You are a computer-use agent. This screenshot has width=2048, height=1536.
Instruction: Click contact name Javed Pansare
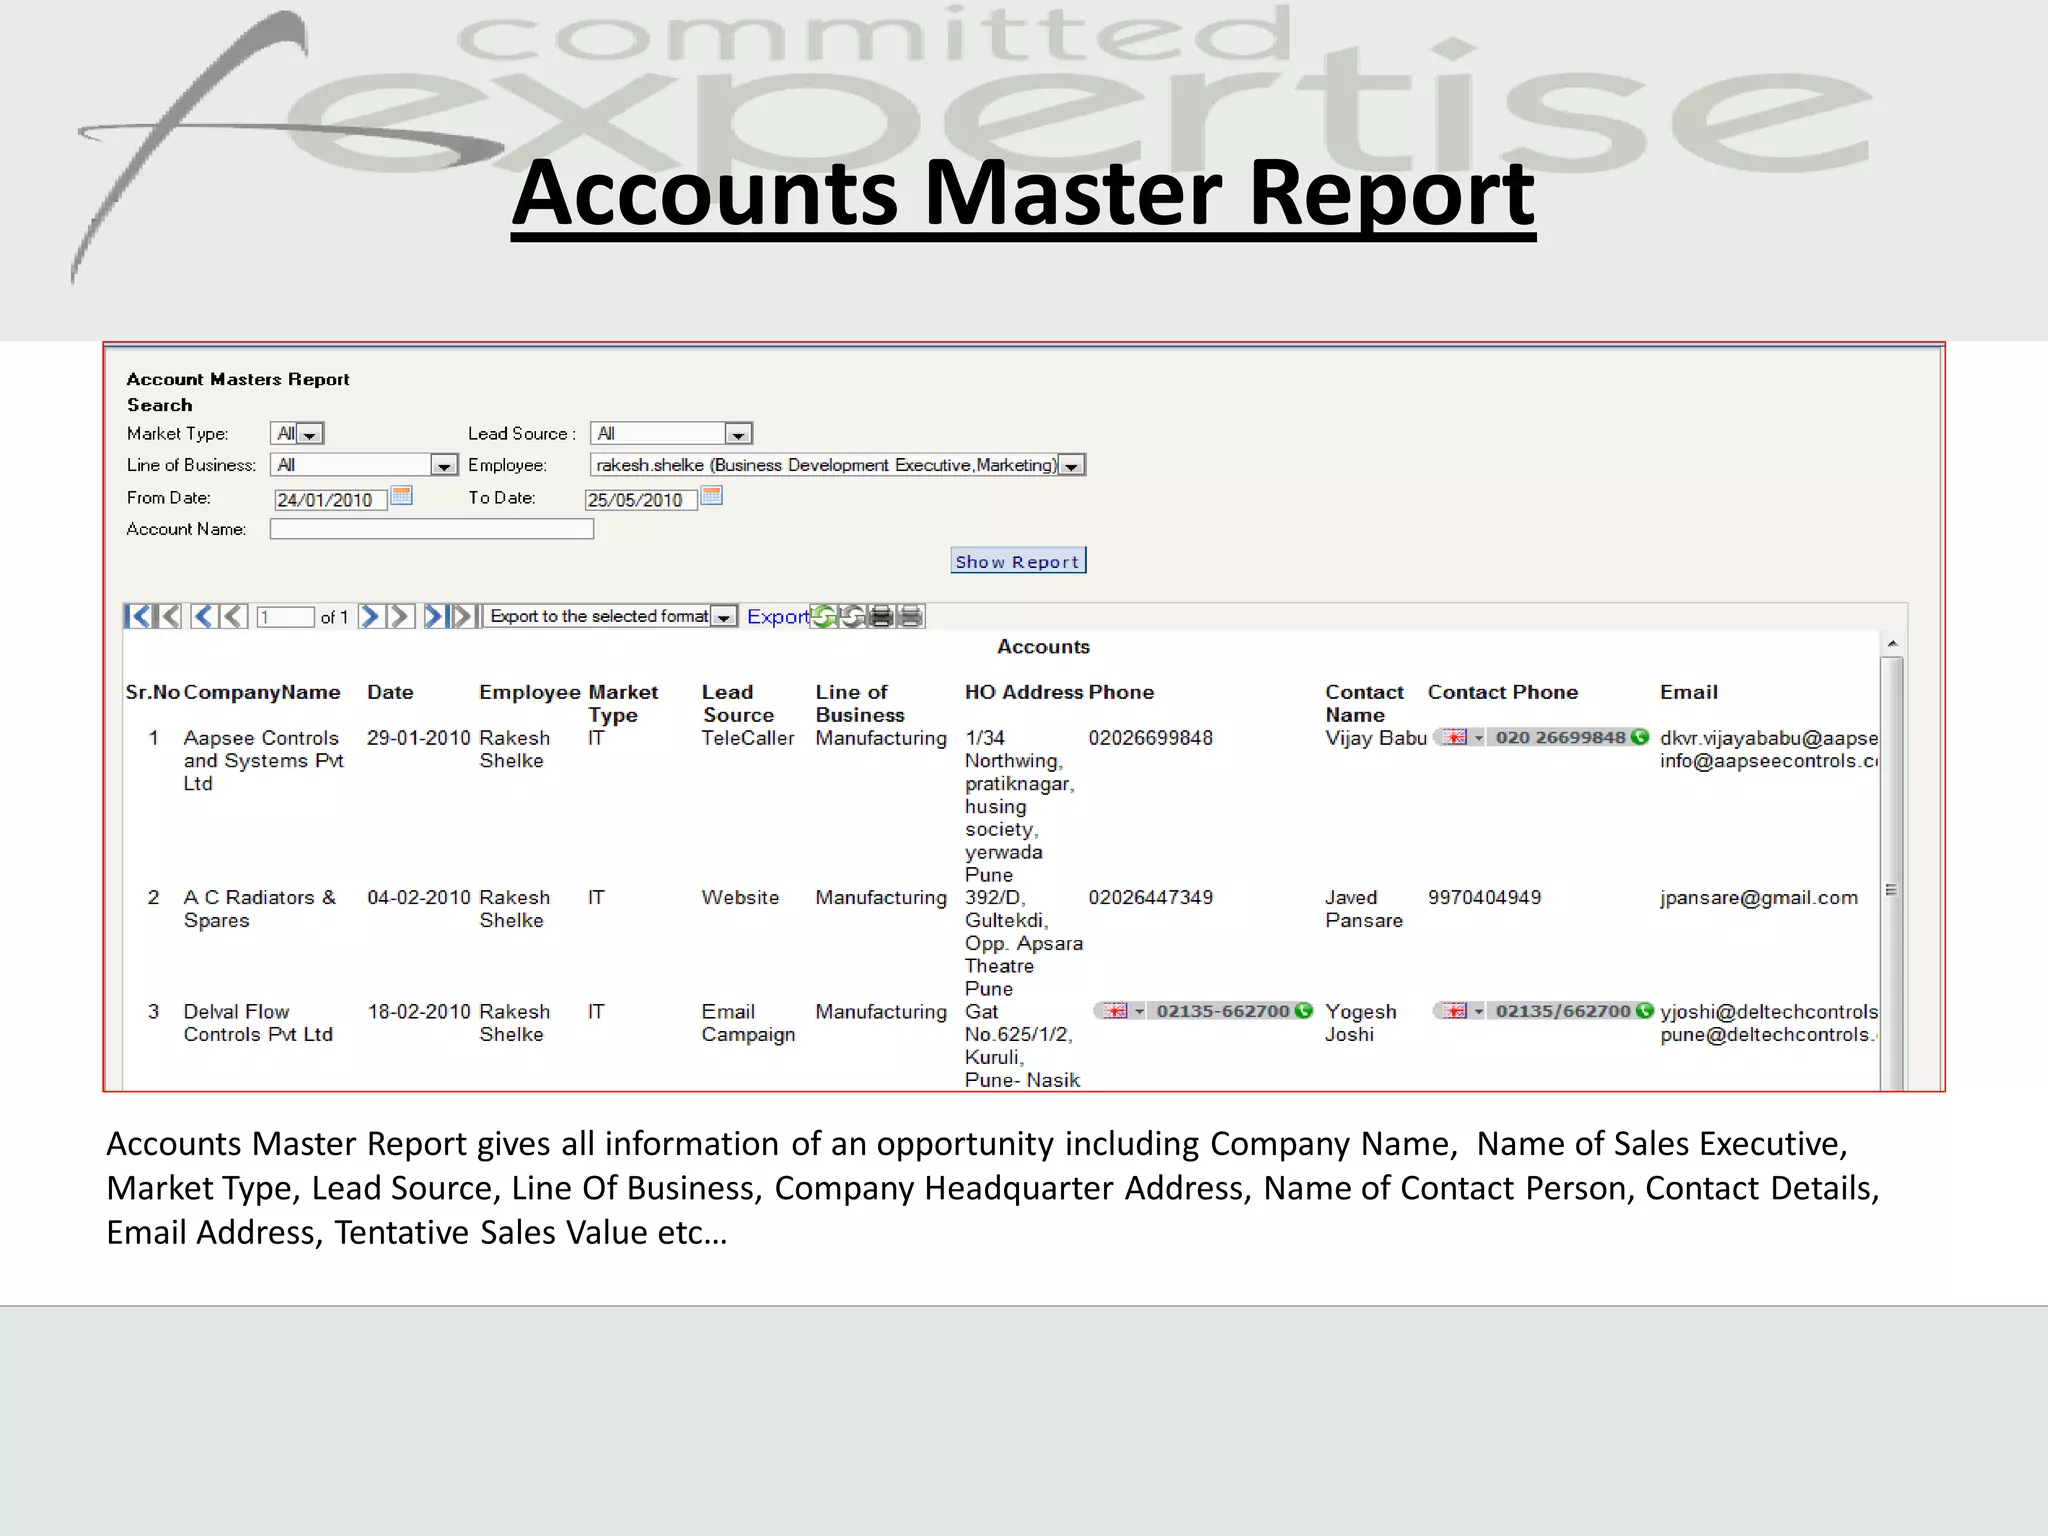click(x=1364, y=909)
